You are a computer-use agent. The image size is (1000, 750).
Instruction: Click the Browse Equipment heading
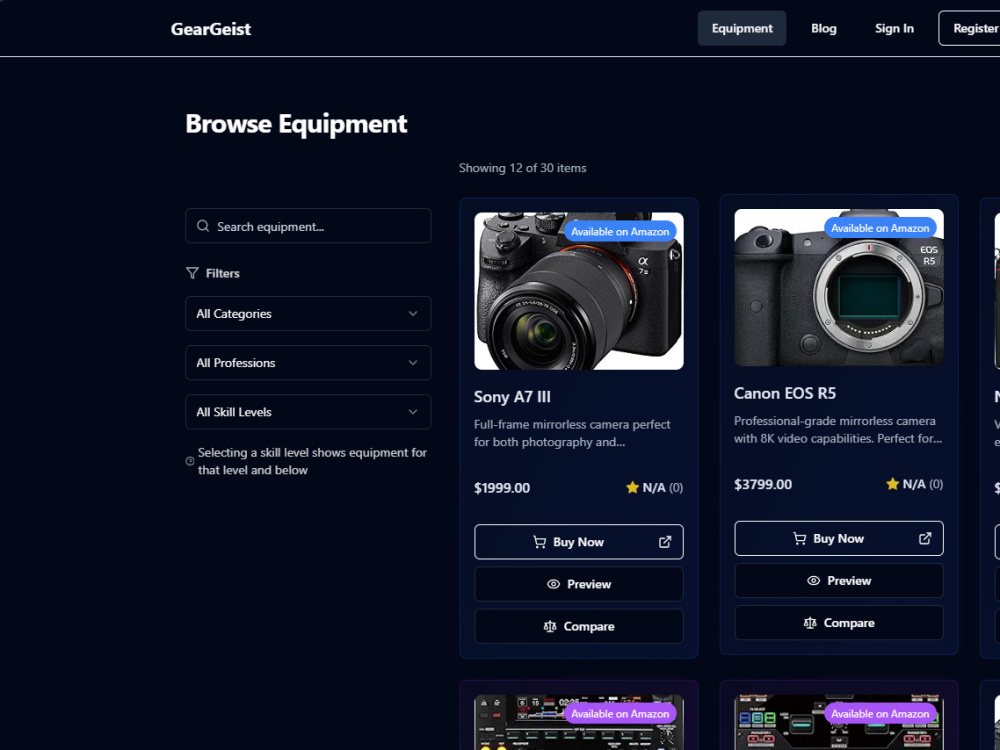296,124
